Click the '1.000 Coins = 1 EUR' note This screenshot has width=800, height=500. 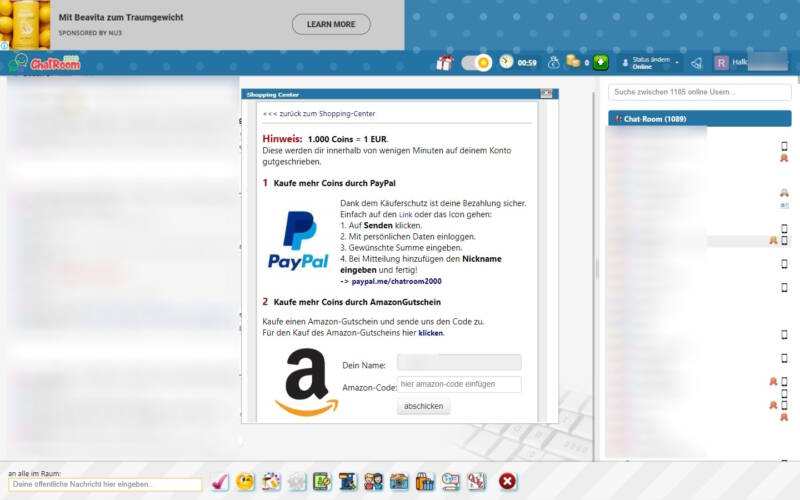347,139
